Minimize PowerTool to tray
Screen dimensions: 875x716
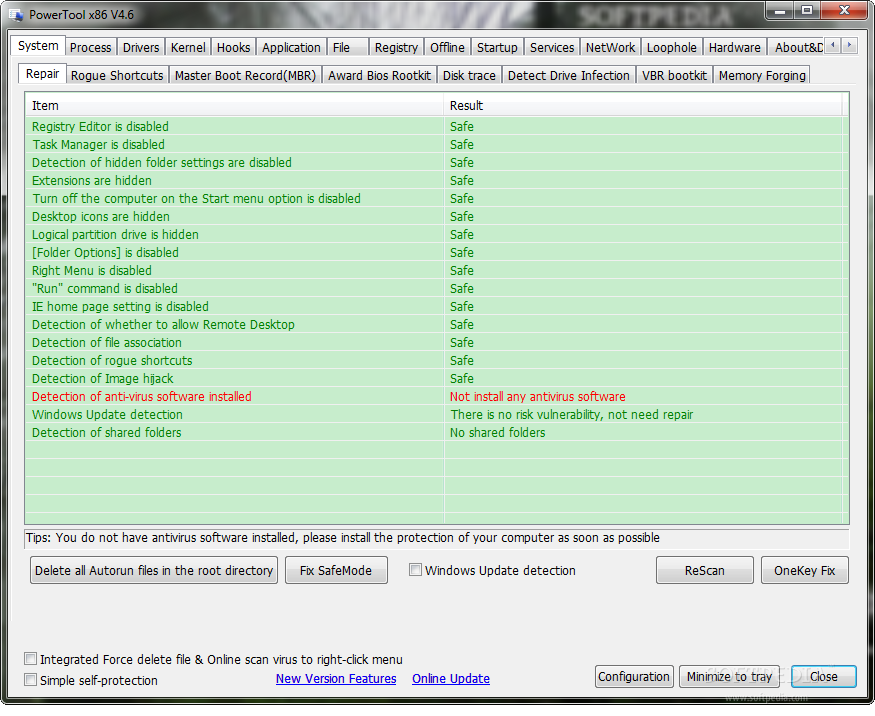coord(729,676)
